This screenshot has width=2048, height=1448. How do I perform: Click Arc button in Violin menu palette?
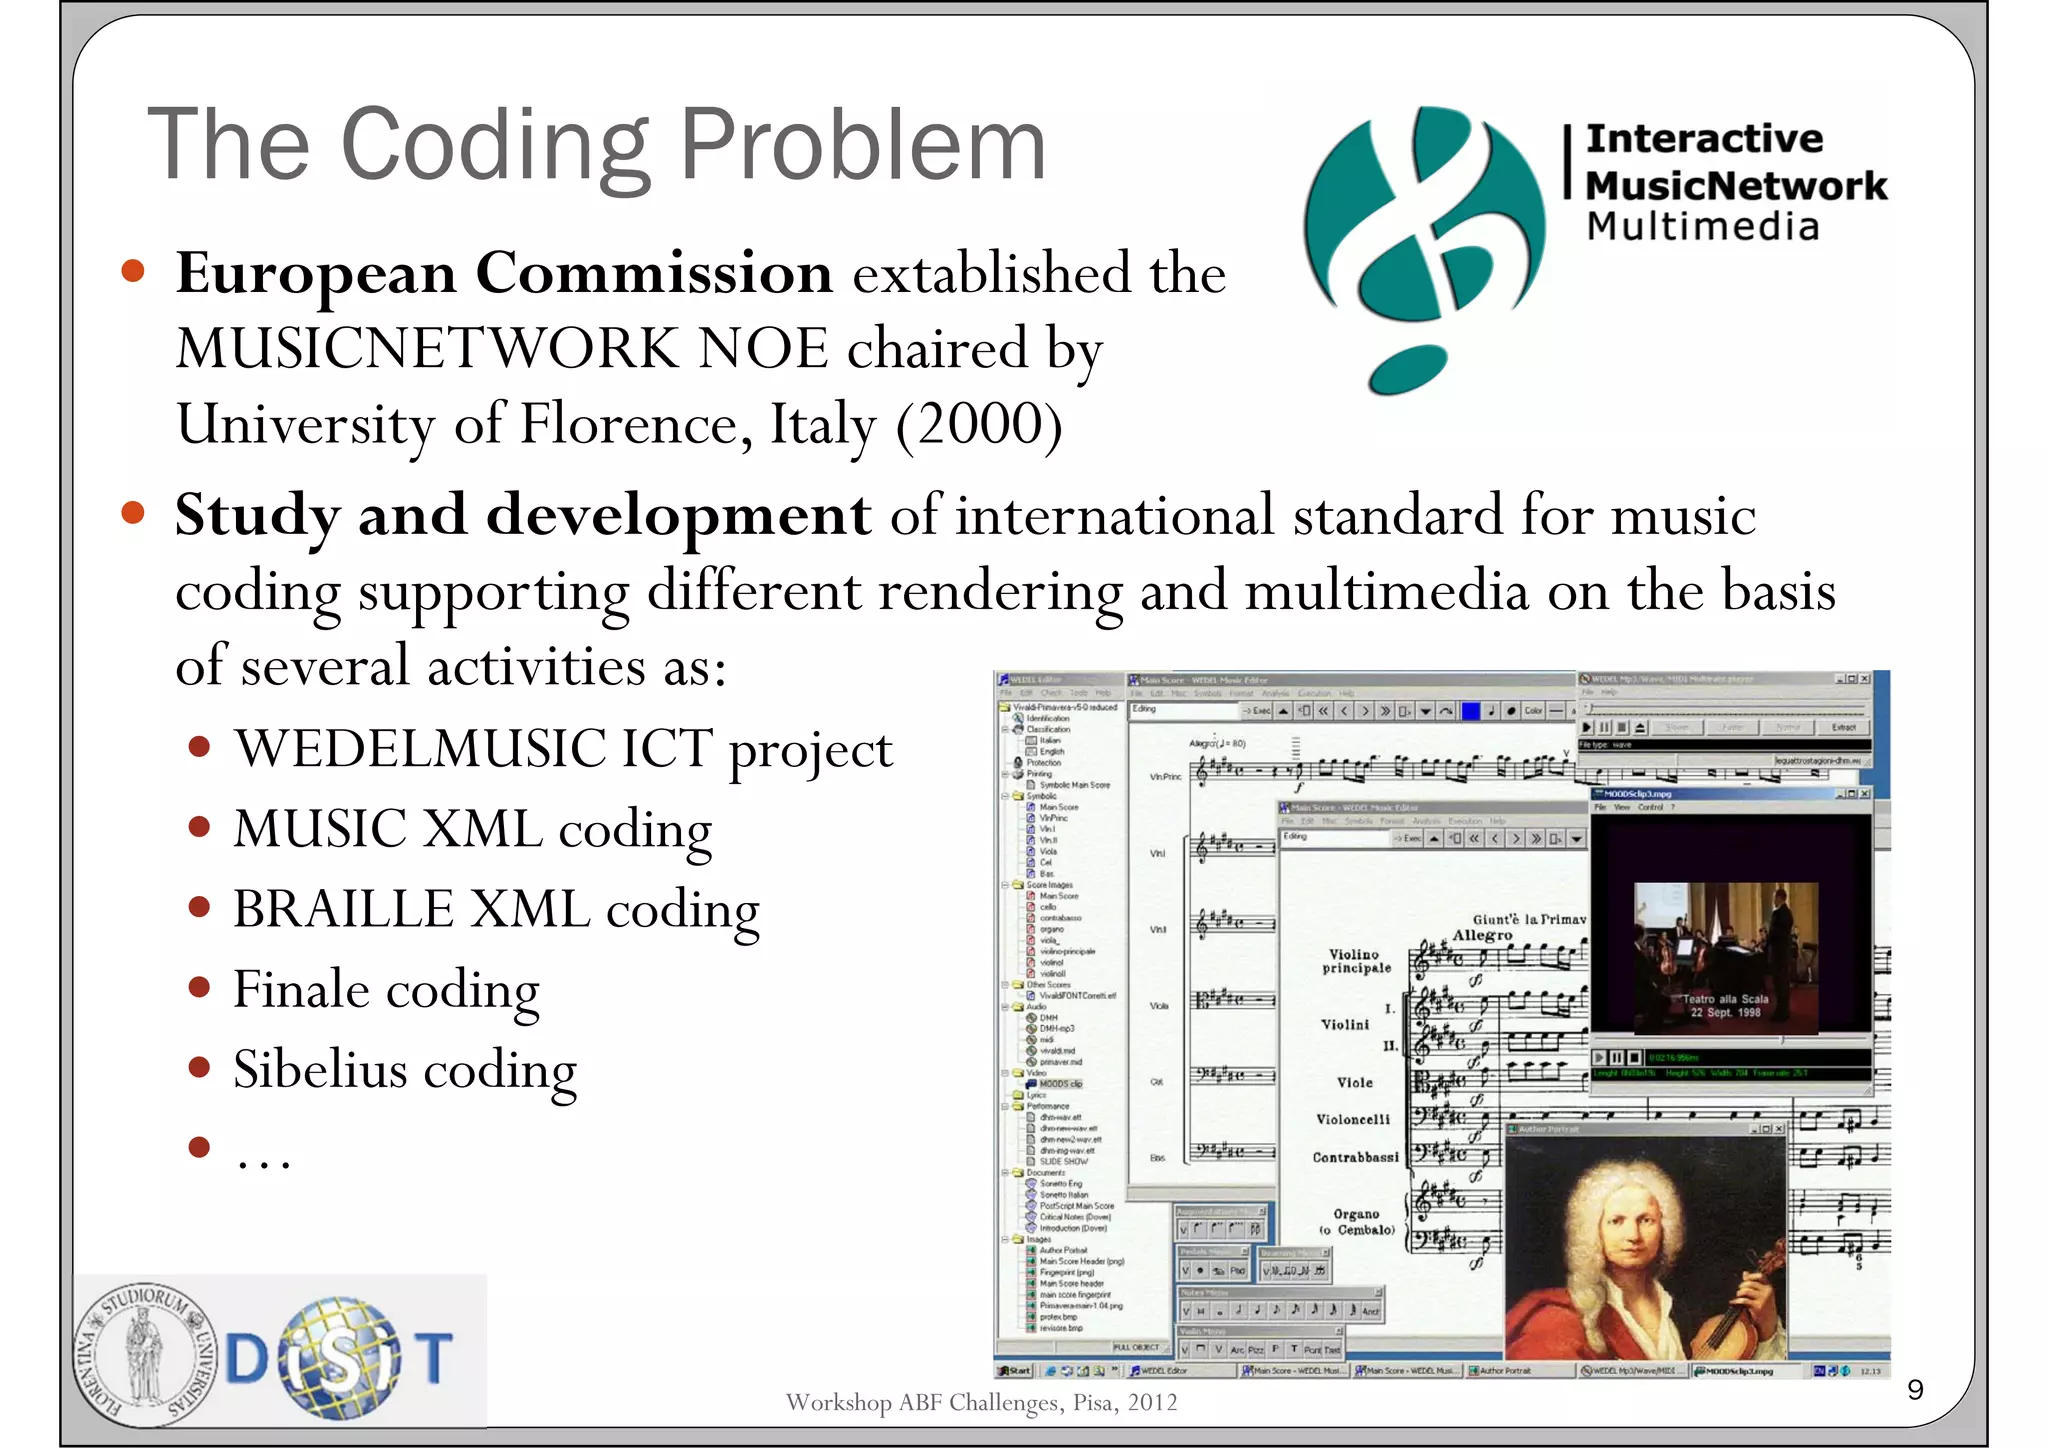(1237, 1350)
